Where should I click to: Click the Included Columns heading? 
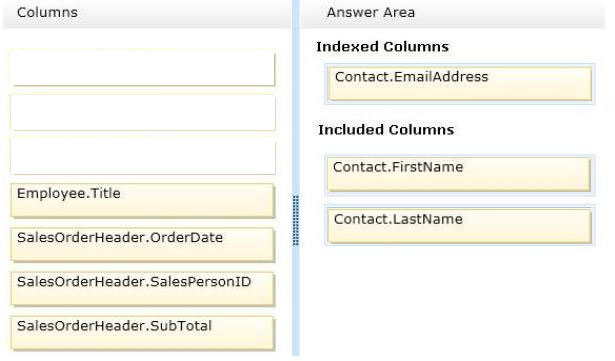pos(386,130)
